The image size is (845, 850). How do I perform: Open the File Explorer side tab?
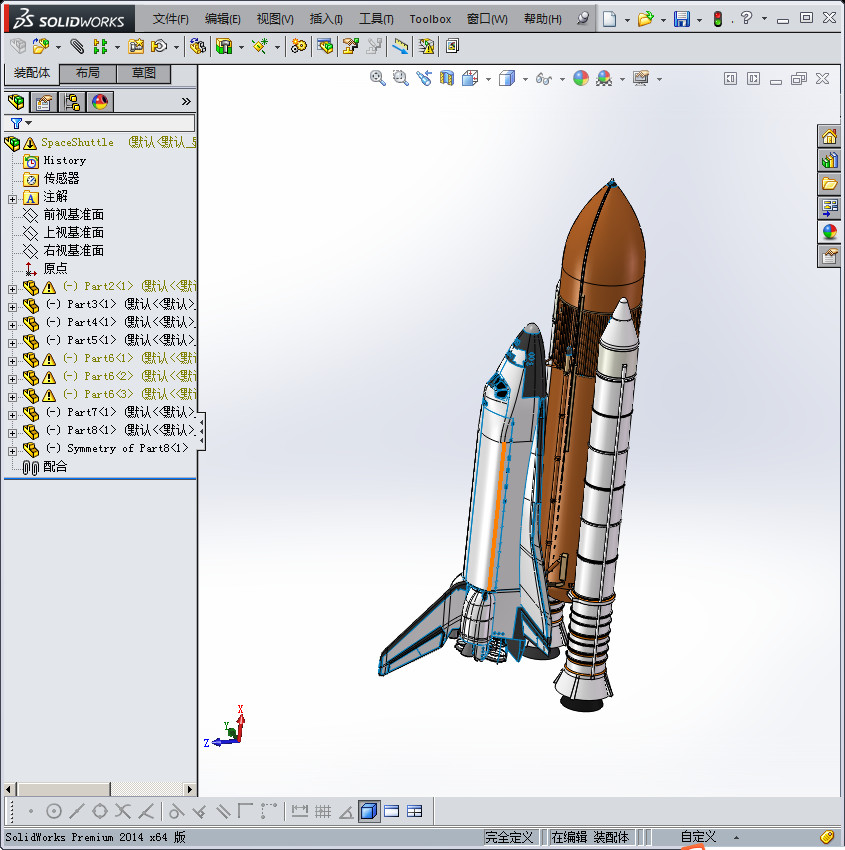click(x=829, y=184)
